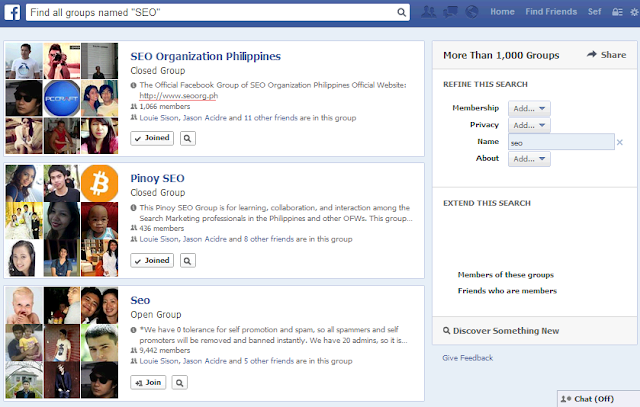This screenshot has width=640, height=407.
Task: Click "Louie Sison, Jason Acidre and 5 other friends"
Action: [x=216, y=361]
